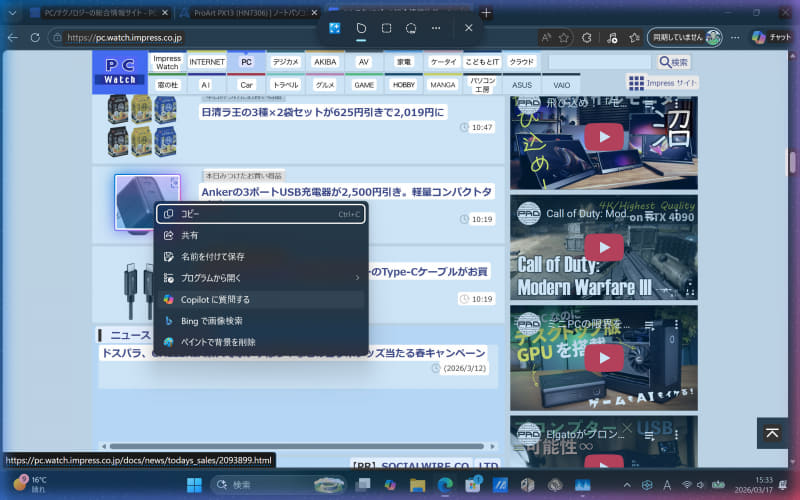Open the 16°C weather widget
Image resolution: width=800 pixels, height=500 pixels.
31,484
